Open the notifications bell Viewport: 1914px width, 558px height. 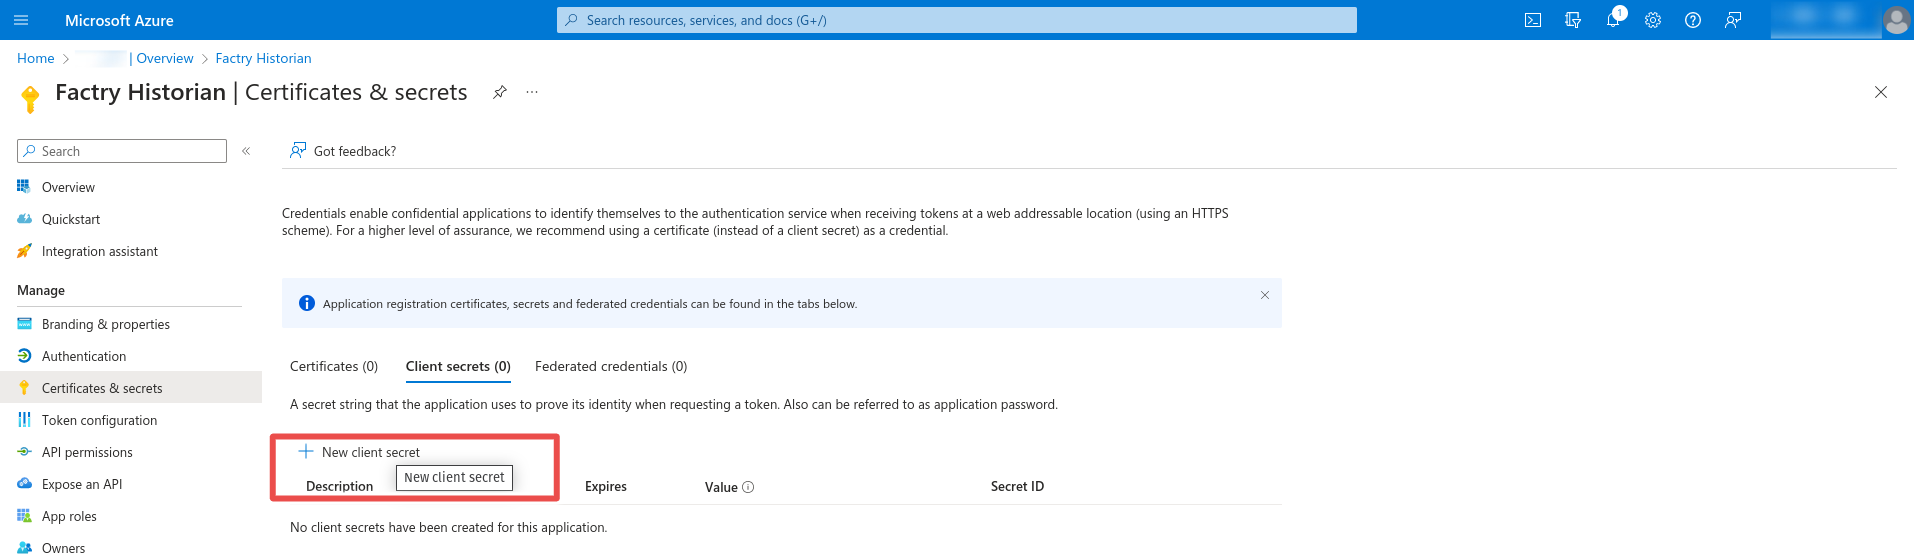pyautogui.click(x=1613, y=20)
